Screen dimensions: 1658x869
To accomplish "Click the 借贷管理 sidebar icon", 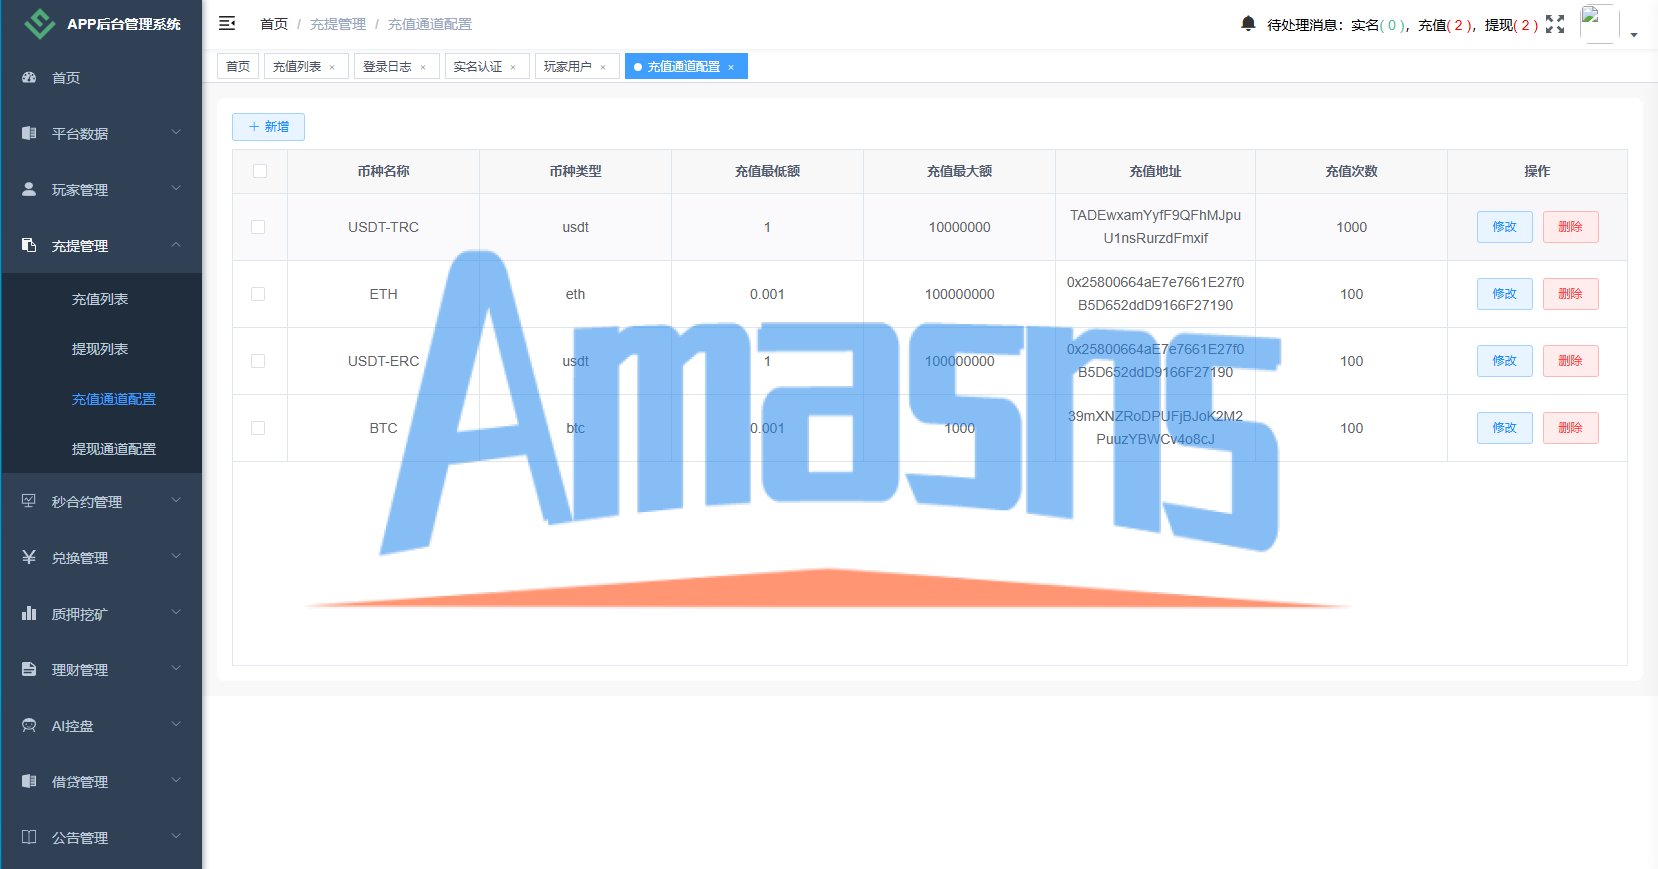I will pyautogui.click(x=29, y=781).
